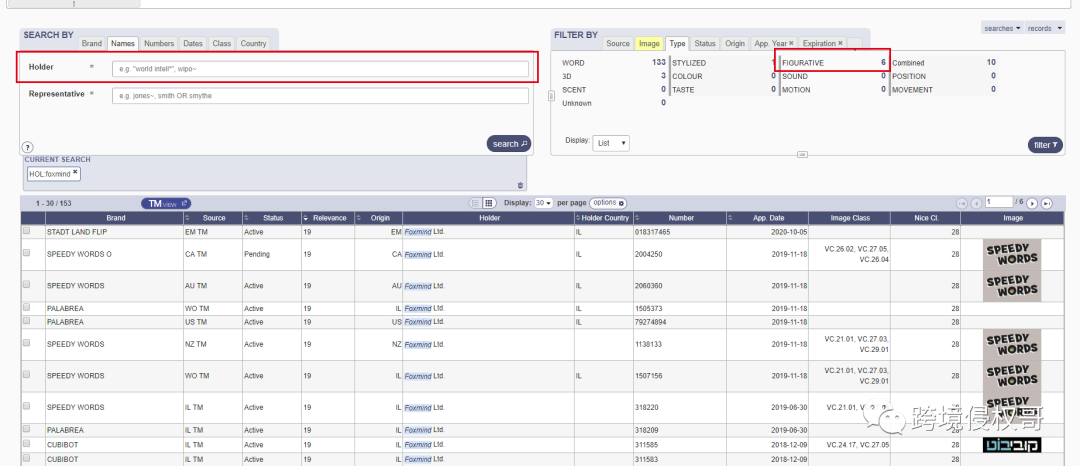Go to next results page
Screen dimensions: 1080x466
click(x=1032, y=203)
